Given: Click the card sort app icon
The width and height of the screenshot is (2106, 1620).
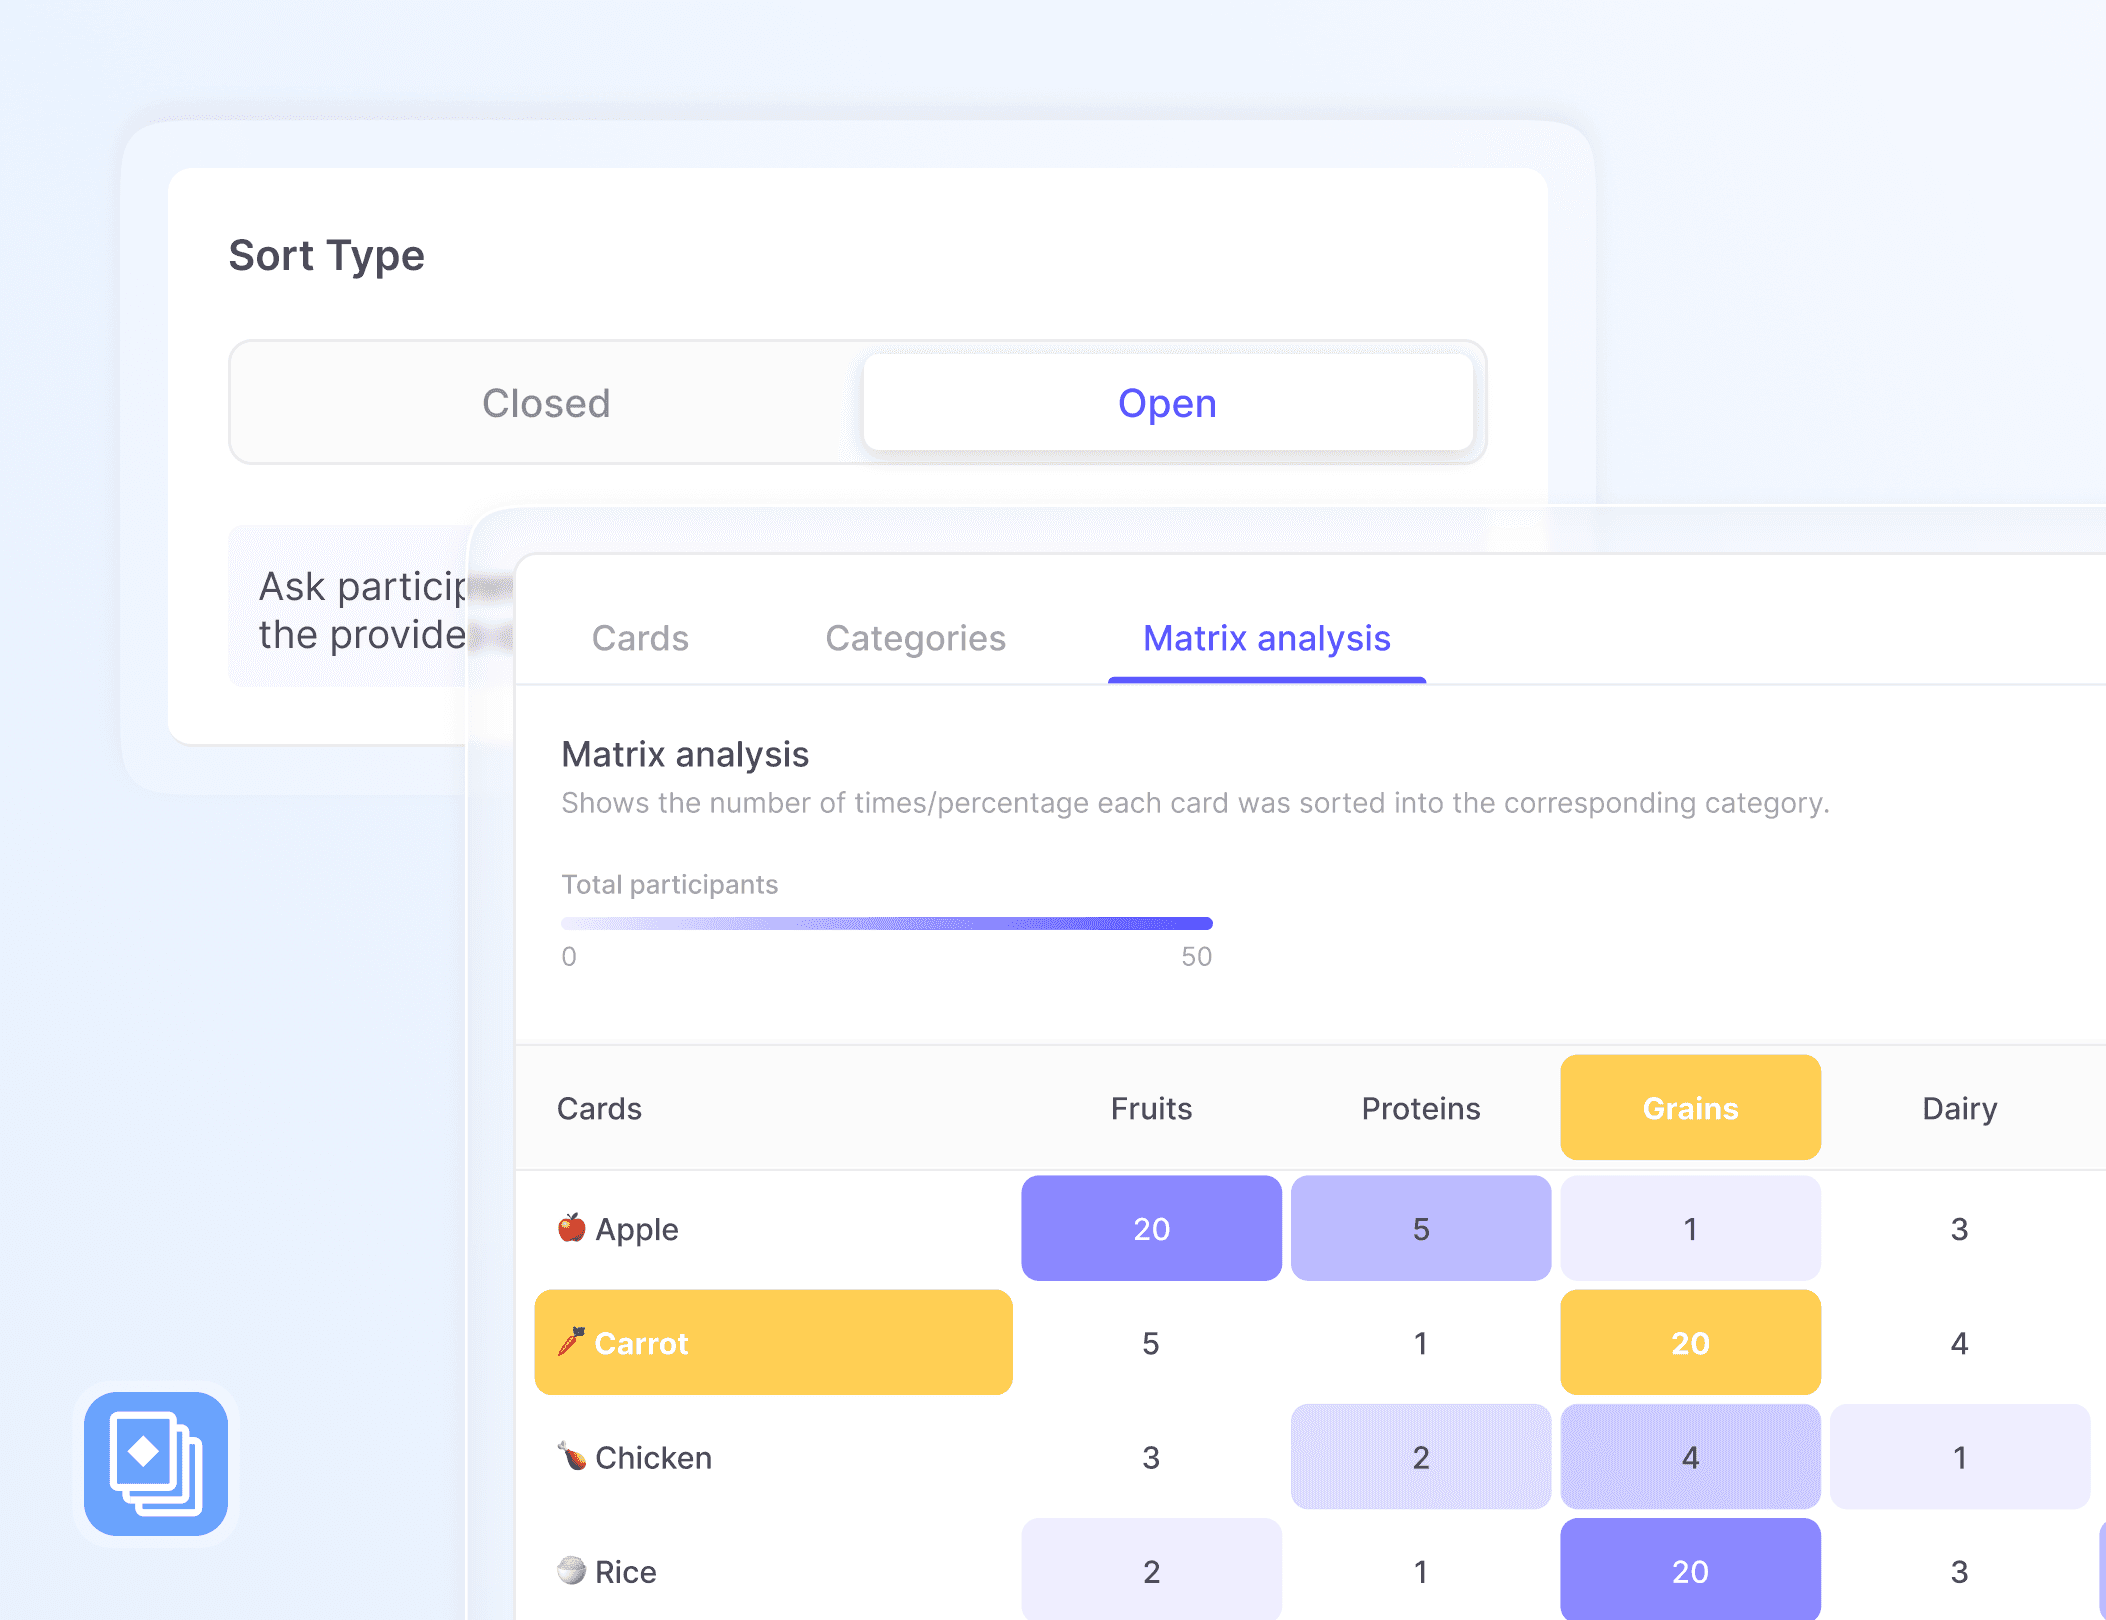Looking at the screenshot, I should [x=156, y=1463].
